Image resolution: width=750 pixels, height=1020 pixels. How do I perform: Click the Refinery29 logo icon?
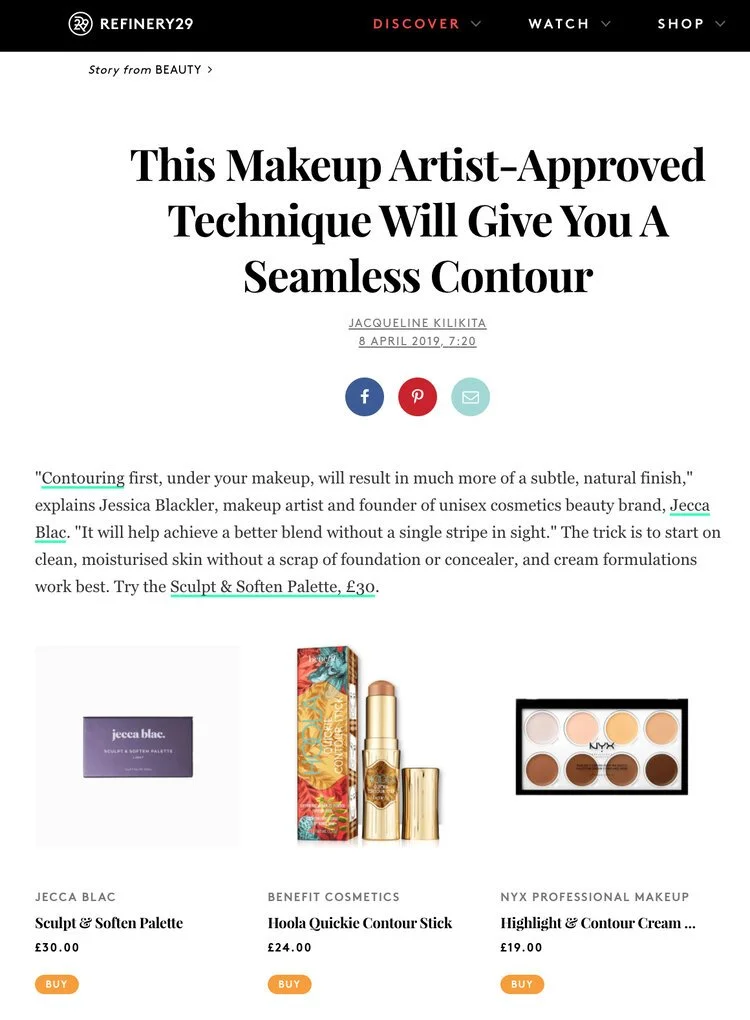pos(80,24)
